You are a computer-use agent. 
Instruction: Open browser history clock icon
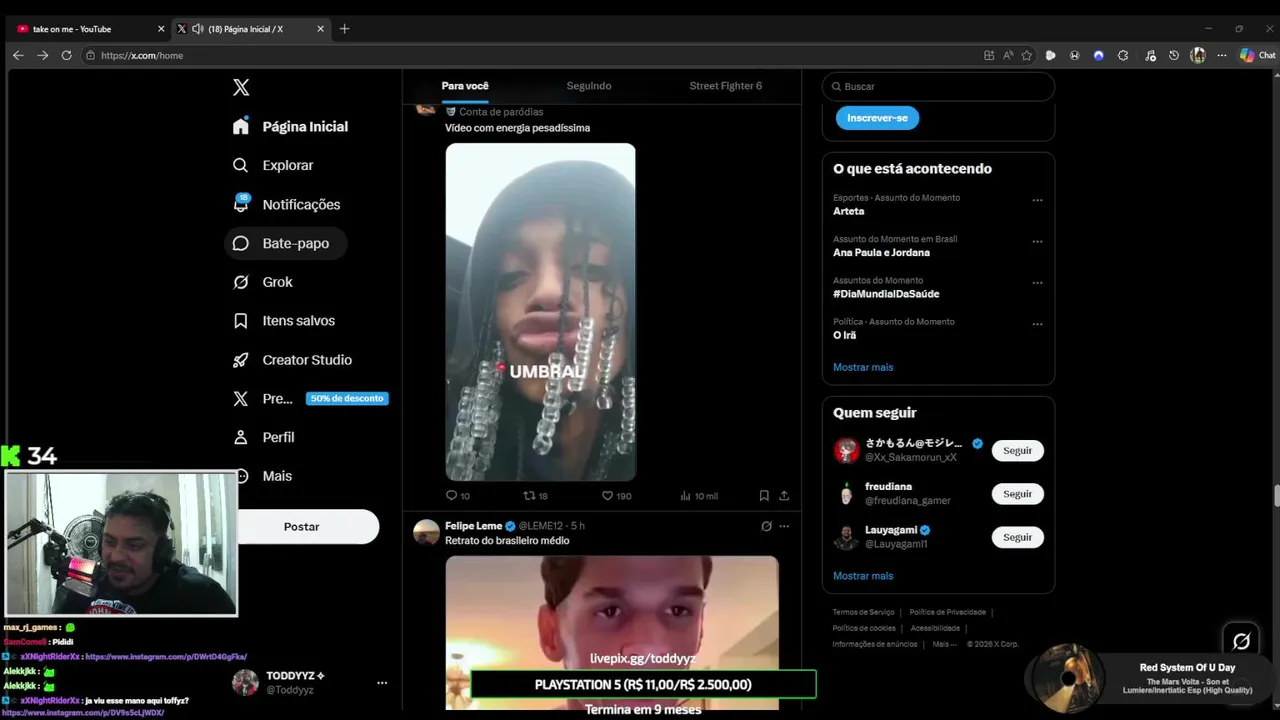1174,55
